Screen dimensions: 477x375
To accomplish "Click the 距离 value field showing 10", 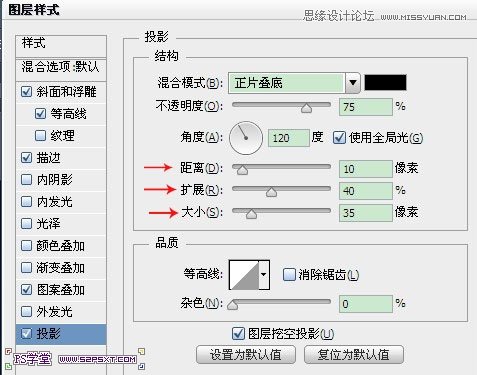I will click(x=366, y=169).
